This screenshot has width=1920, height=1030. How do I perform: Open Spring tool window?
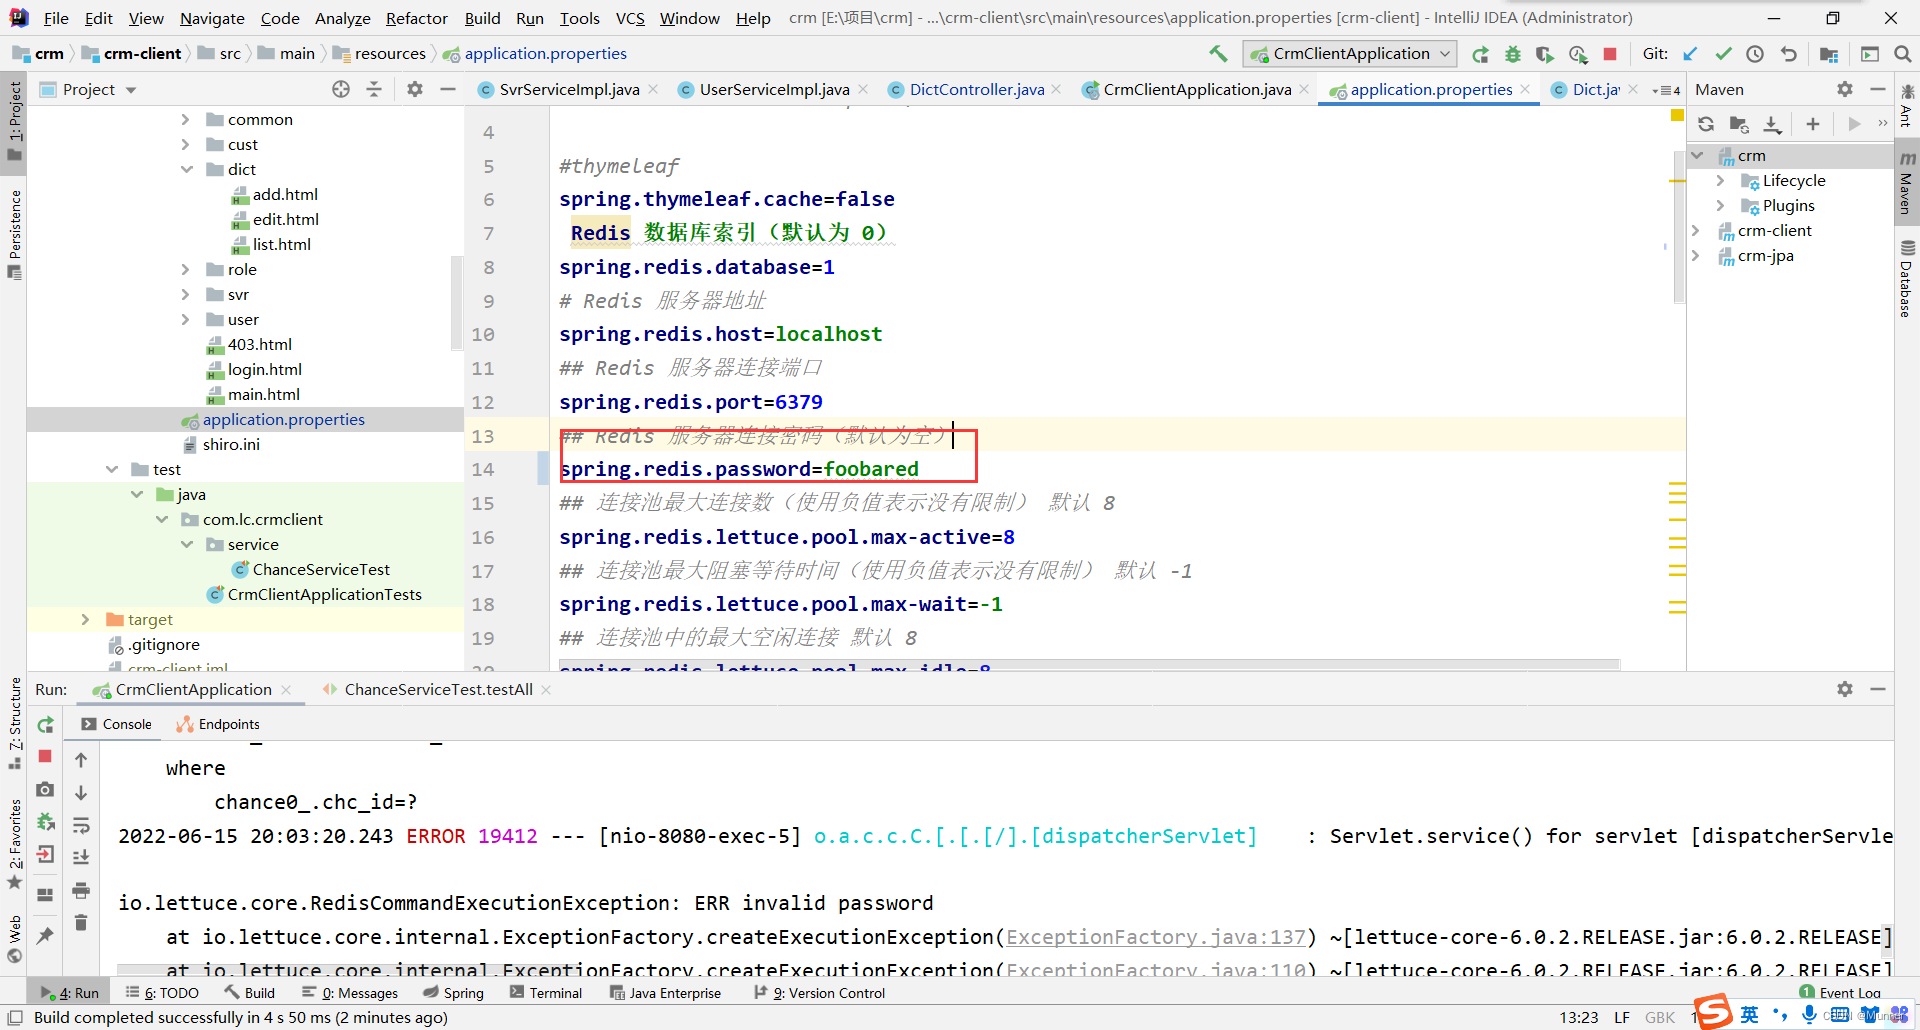(453, 993)
